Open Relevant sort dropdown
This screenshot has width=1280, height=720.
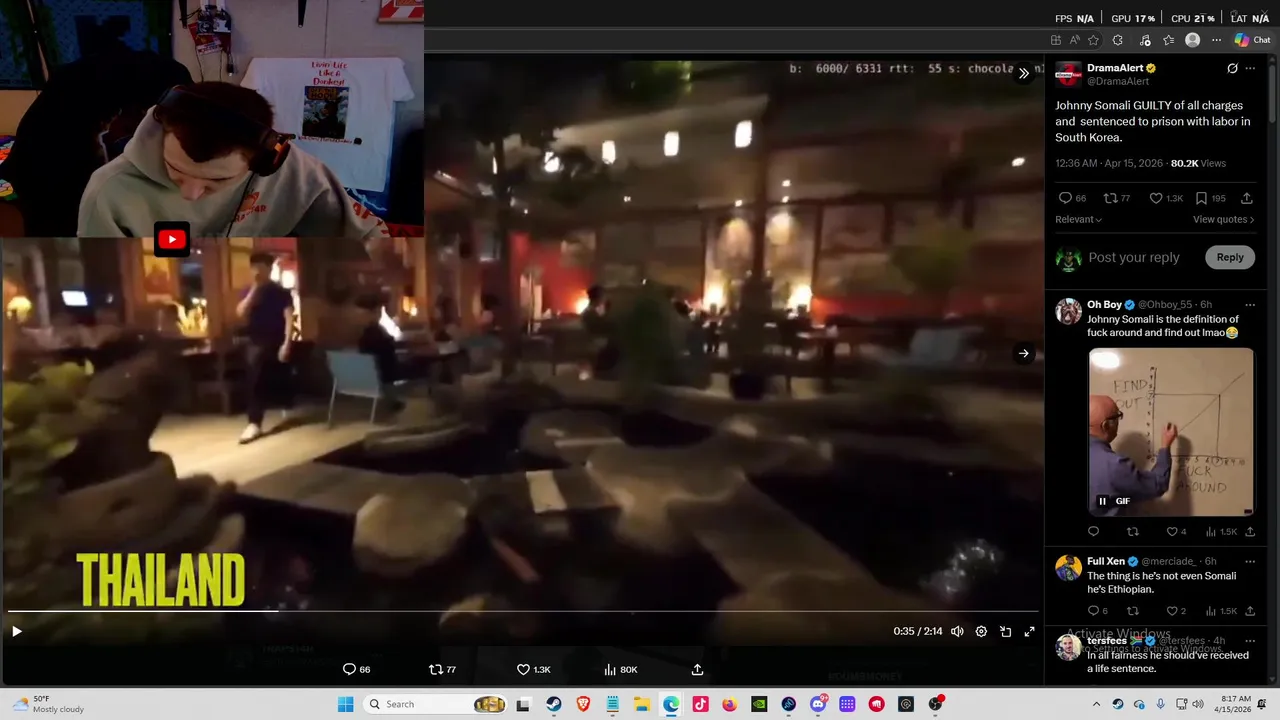(1078, 219)
